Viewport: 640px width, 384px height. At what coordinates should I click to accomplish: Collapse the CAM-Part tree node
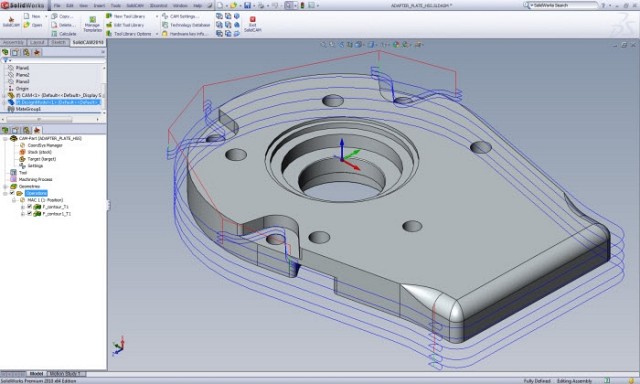click(5, 139)
